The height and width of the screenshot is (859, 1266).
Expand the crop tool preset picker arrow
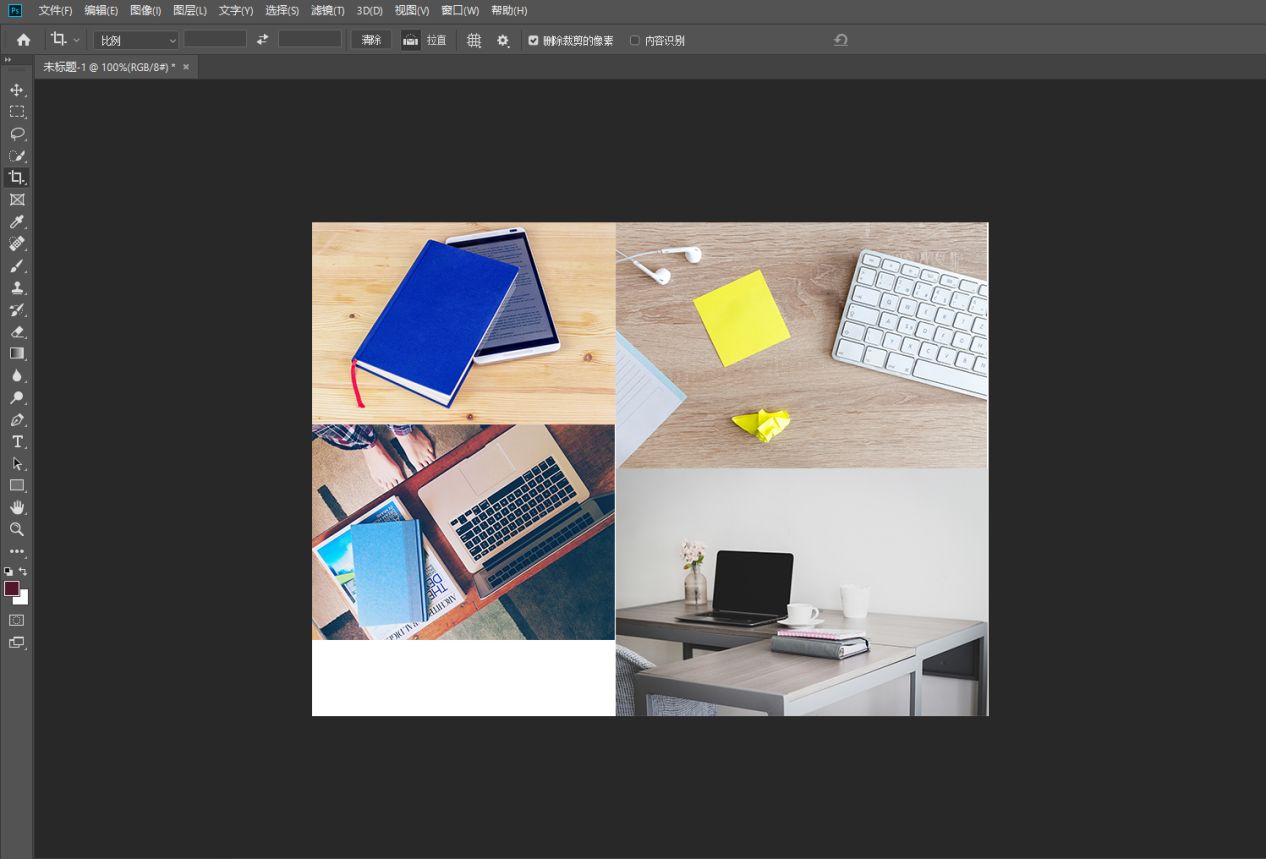tap(77, 41)
